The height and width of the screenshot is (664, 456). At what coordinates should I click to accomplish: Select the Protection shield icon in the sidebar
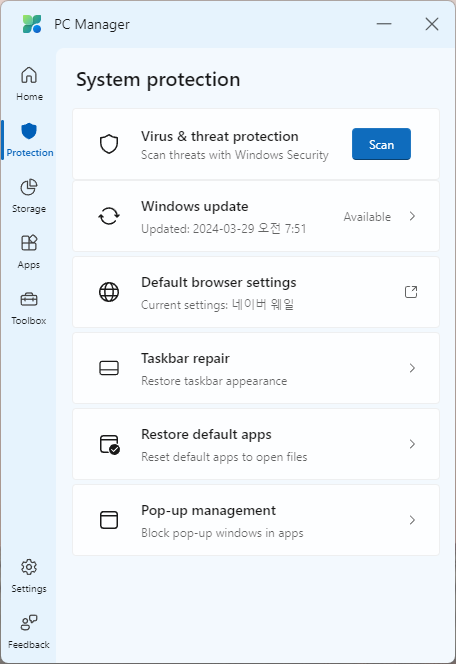point(29,131)
